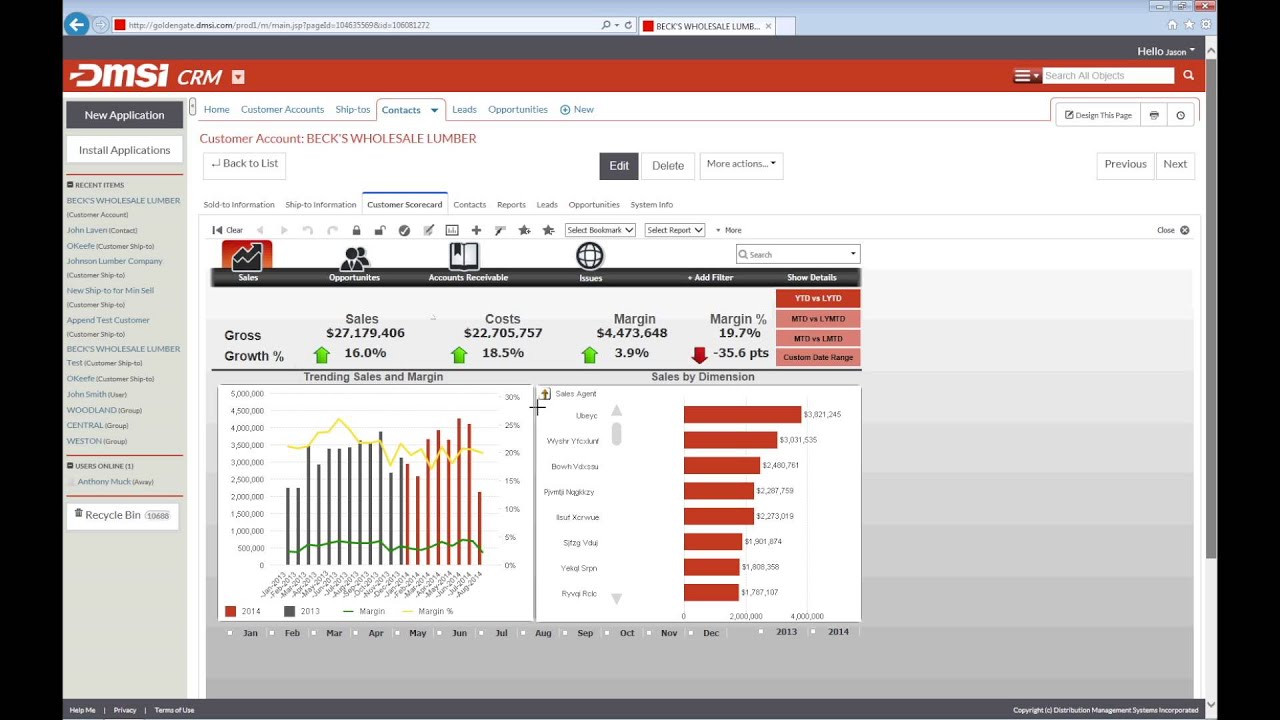This screenshot has width=1280, height=720.
Task: Toggle the May month checkbox
Action: (398, 633)
